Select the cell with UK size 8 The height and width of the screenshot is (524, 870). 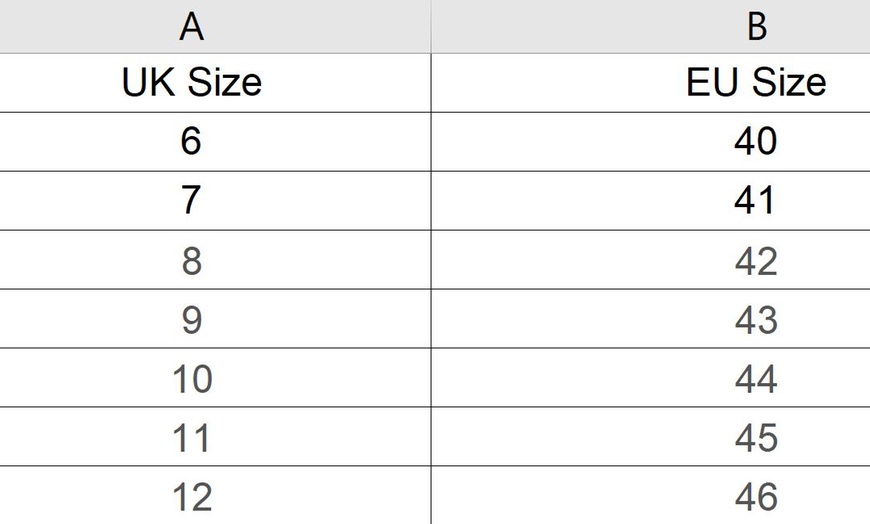pos(191,260)
